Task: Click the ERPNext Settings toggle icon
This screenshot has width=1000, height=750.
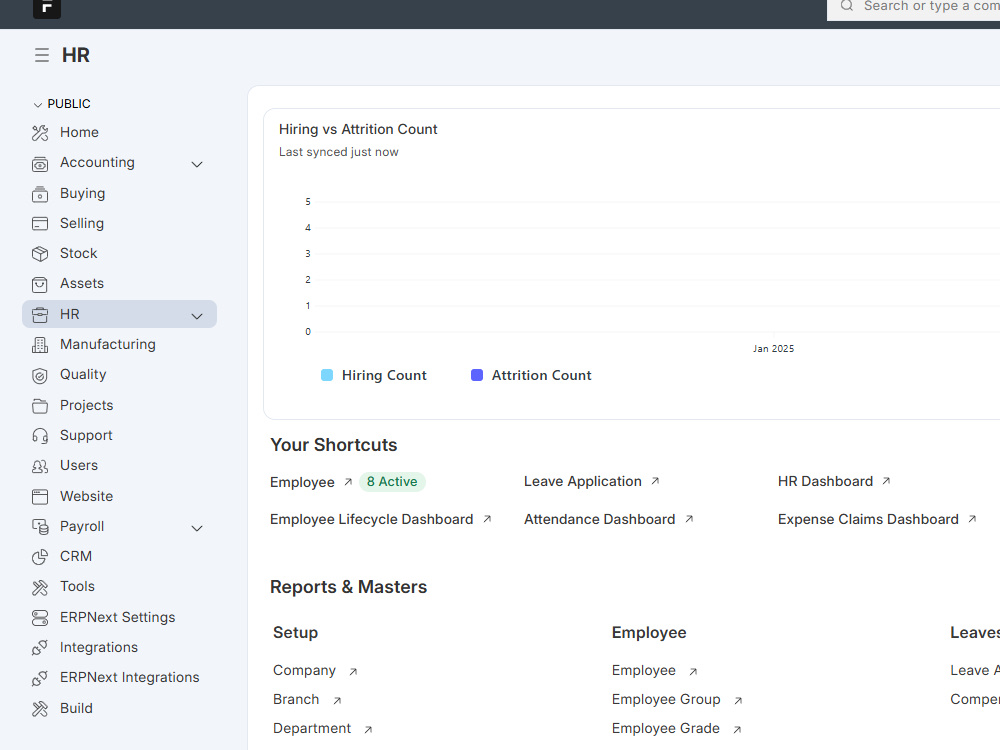Action: [40, 617]
